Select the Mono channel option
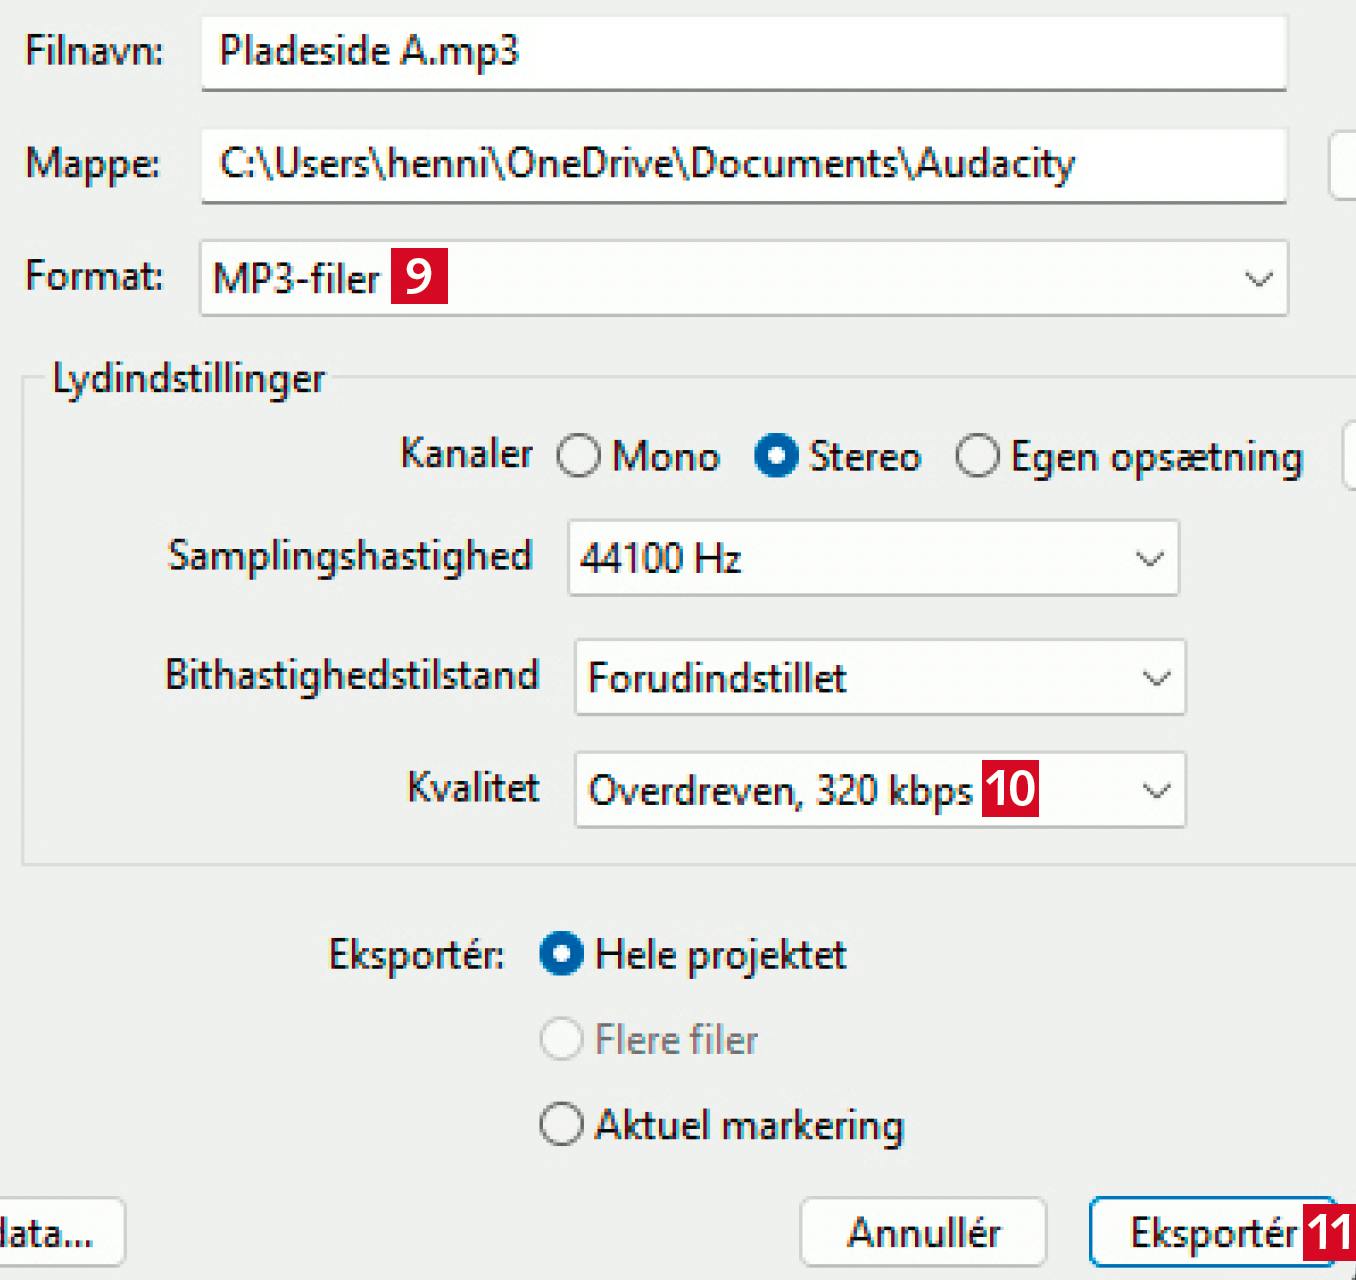This screenshot has width=1356, height=1280. click(579, 456)
